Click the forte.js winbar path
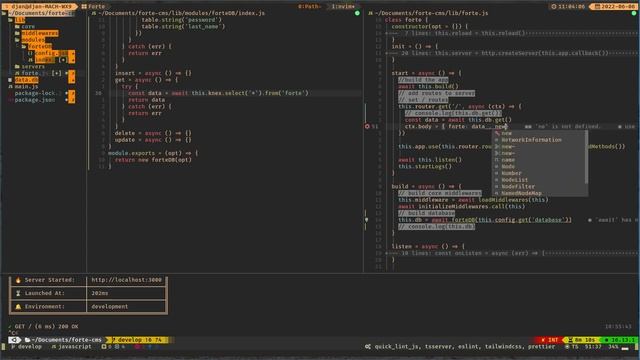The image size is (640, 360). pos(431,13)
